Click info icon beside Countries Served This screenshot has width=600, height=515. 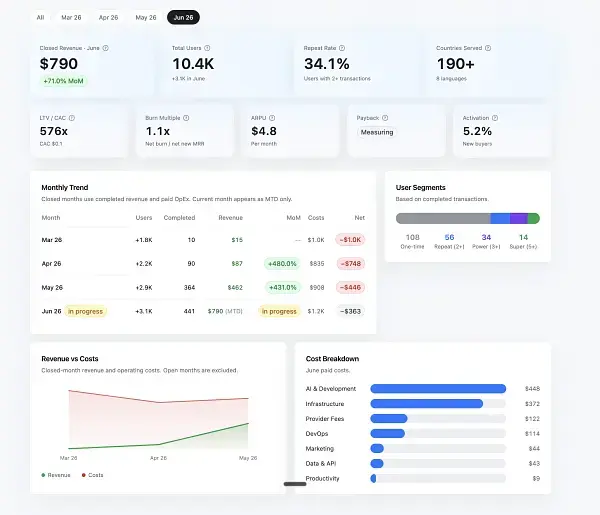488,48
